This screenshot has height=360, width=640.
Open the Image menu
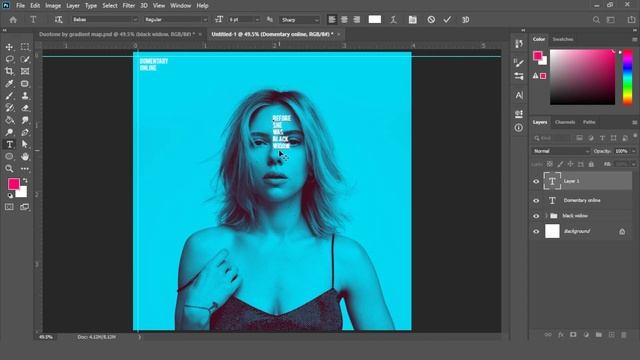[53, 6]
